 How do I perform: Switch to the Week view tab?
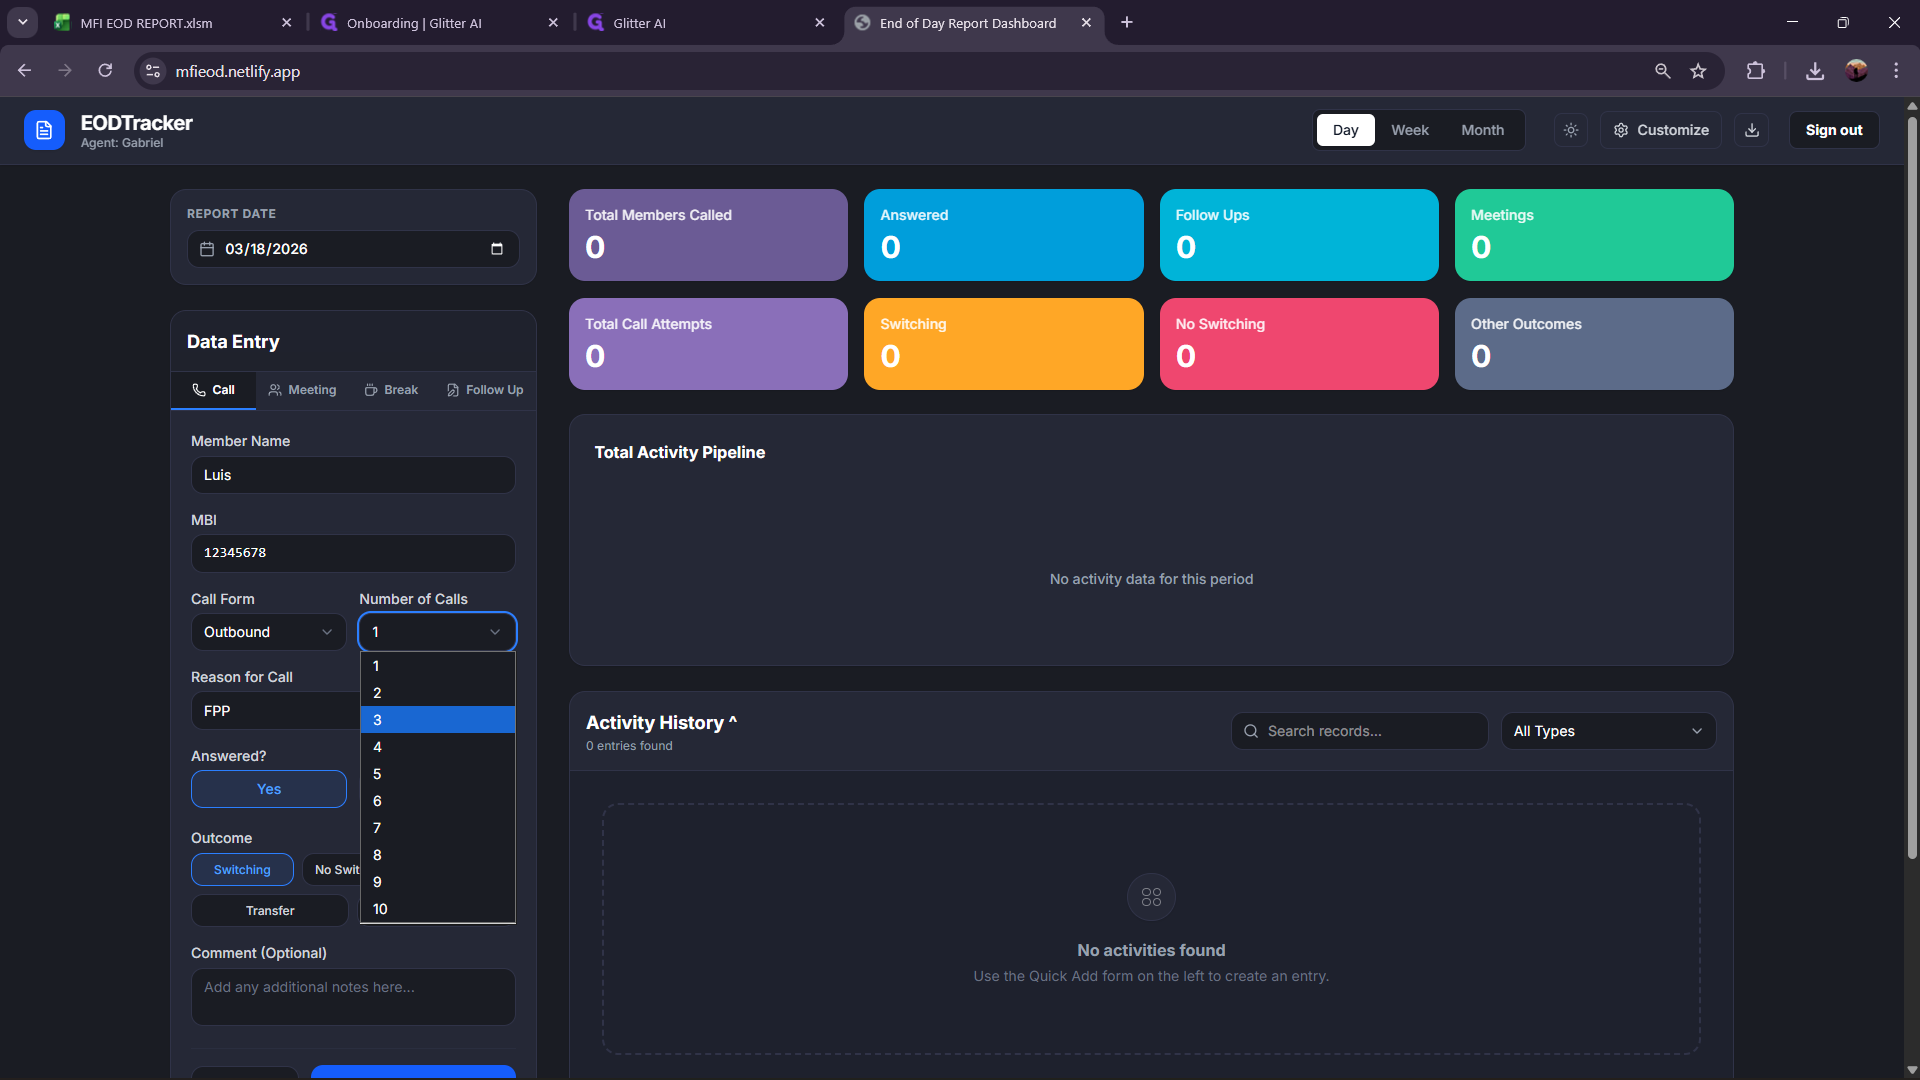(1409, 130)
